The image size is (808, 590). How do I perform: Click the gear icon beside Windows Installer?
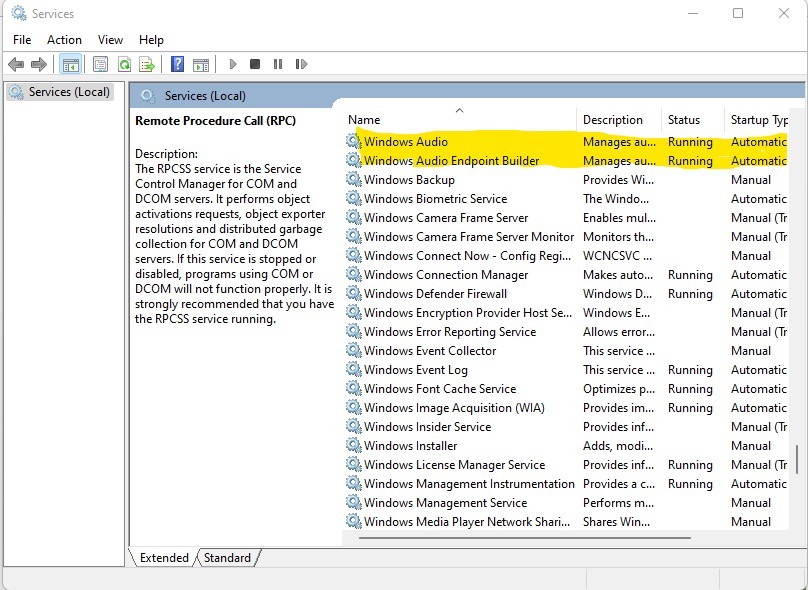coord(354,445)
